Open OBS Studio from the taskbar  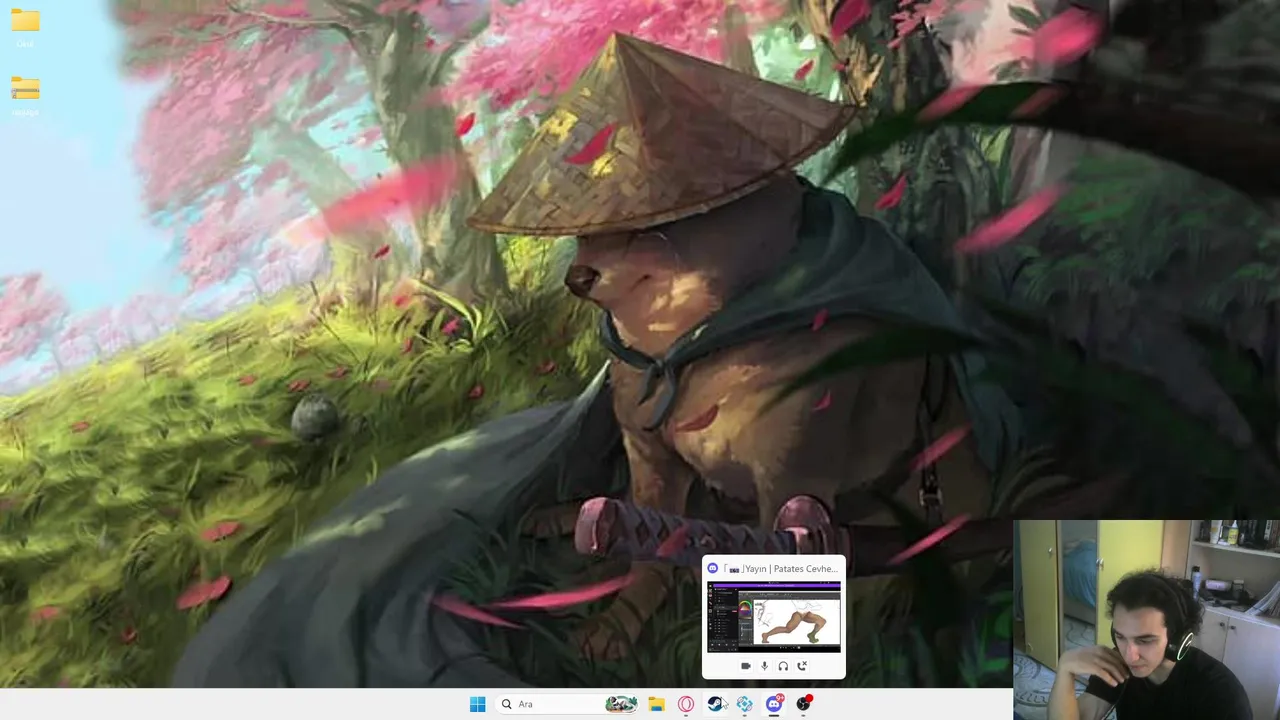point(803,704)
